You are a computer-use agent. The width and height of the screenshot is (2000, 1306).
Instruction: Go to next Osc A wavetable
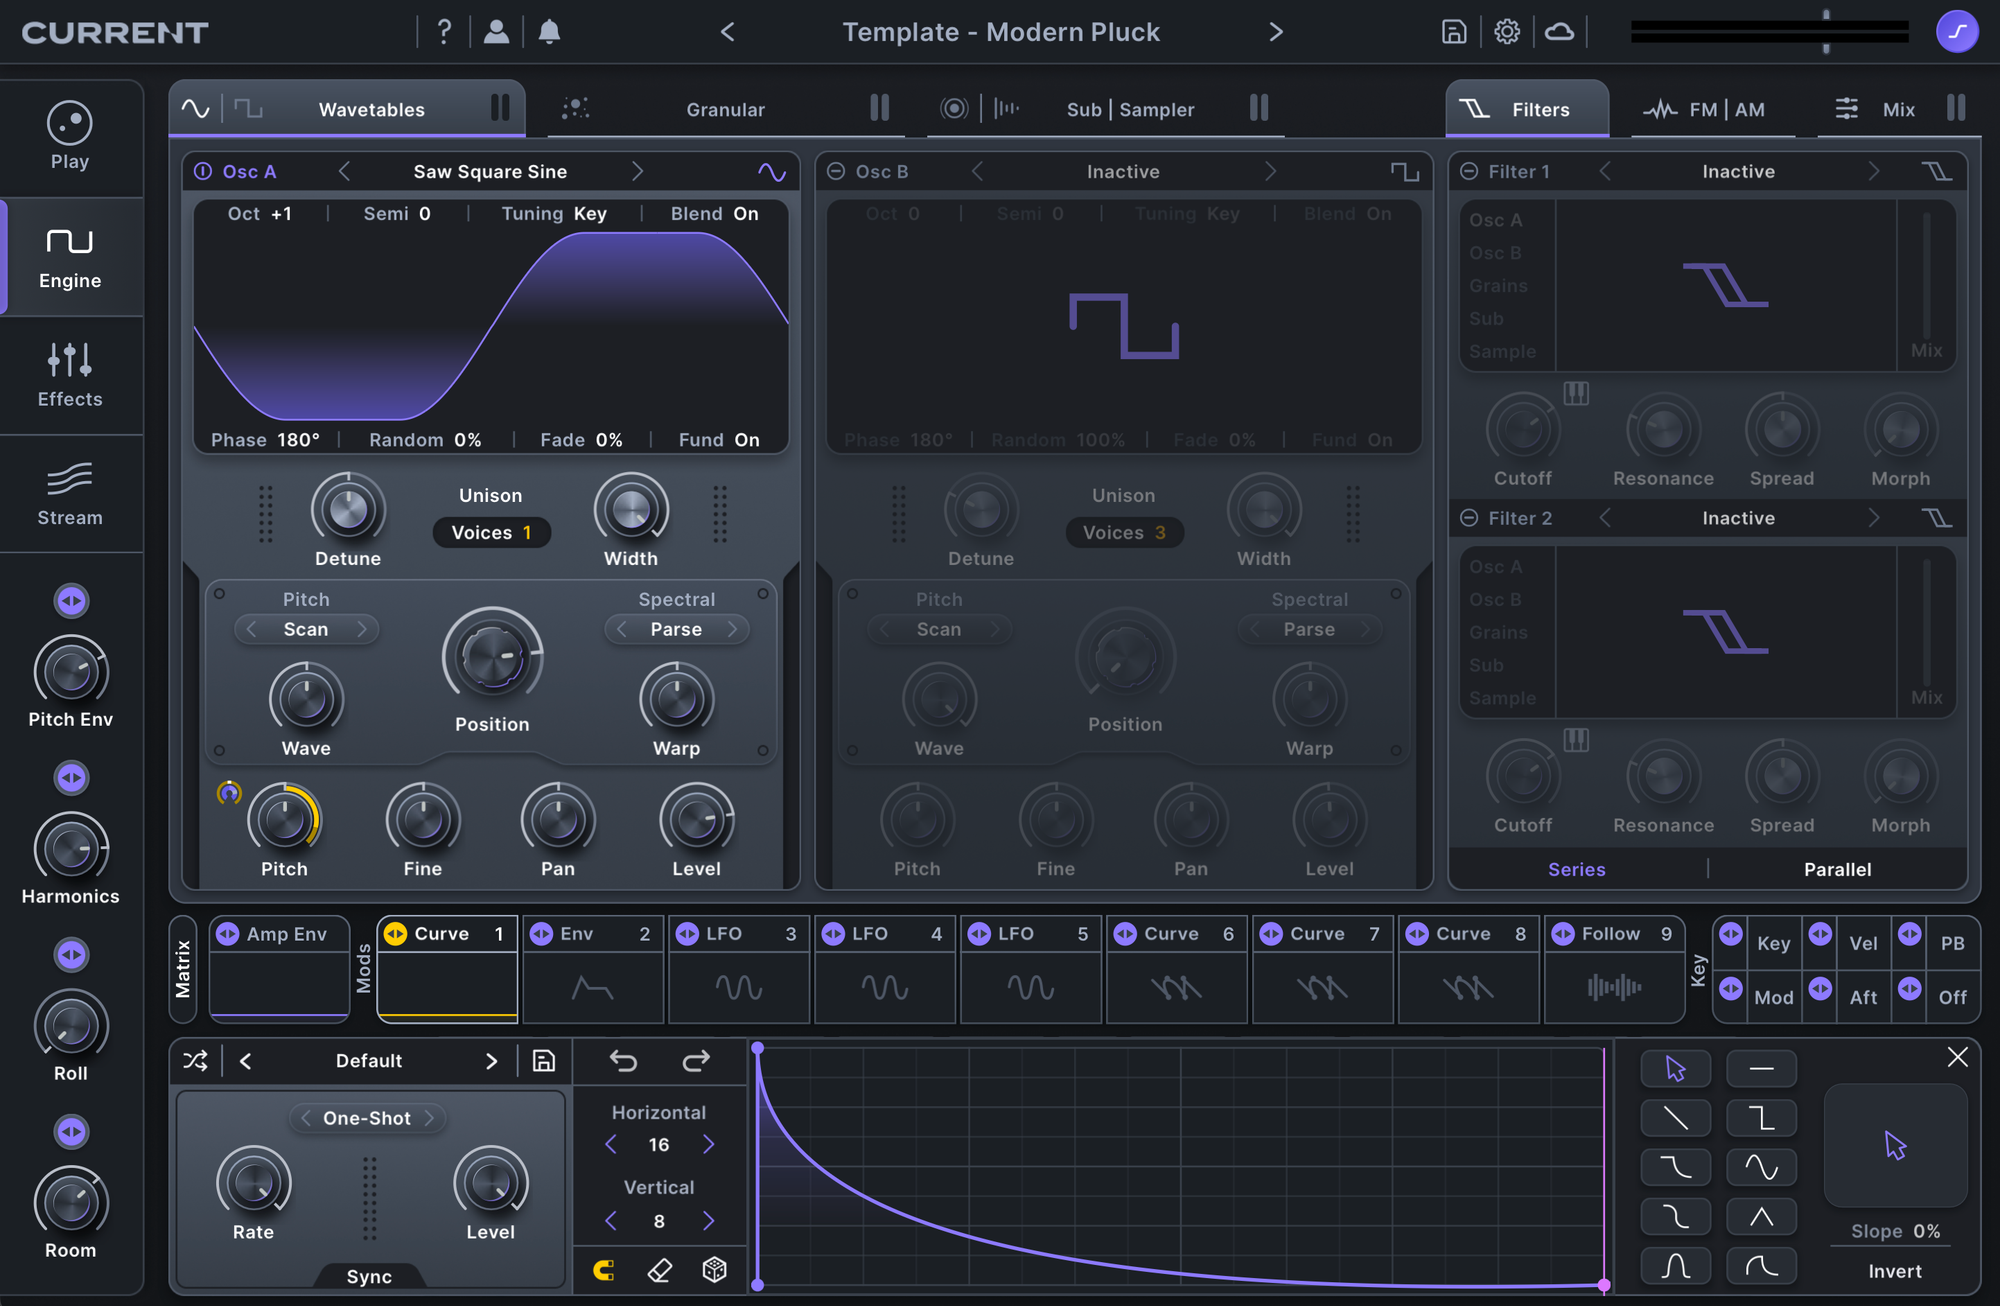click(637, 171)
